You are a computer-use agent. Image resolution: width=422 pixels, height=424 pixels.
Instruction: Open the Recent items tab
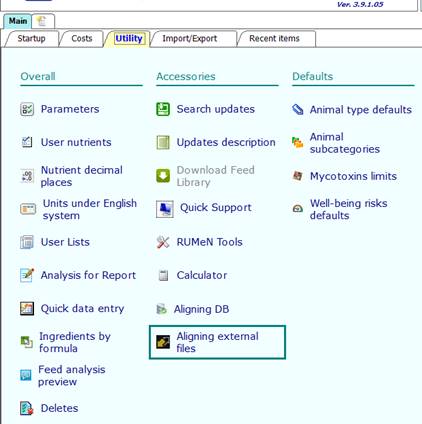tap(274, 39)
